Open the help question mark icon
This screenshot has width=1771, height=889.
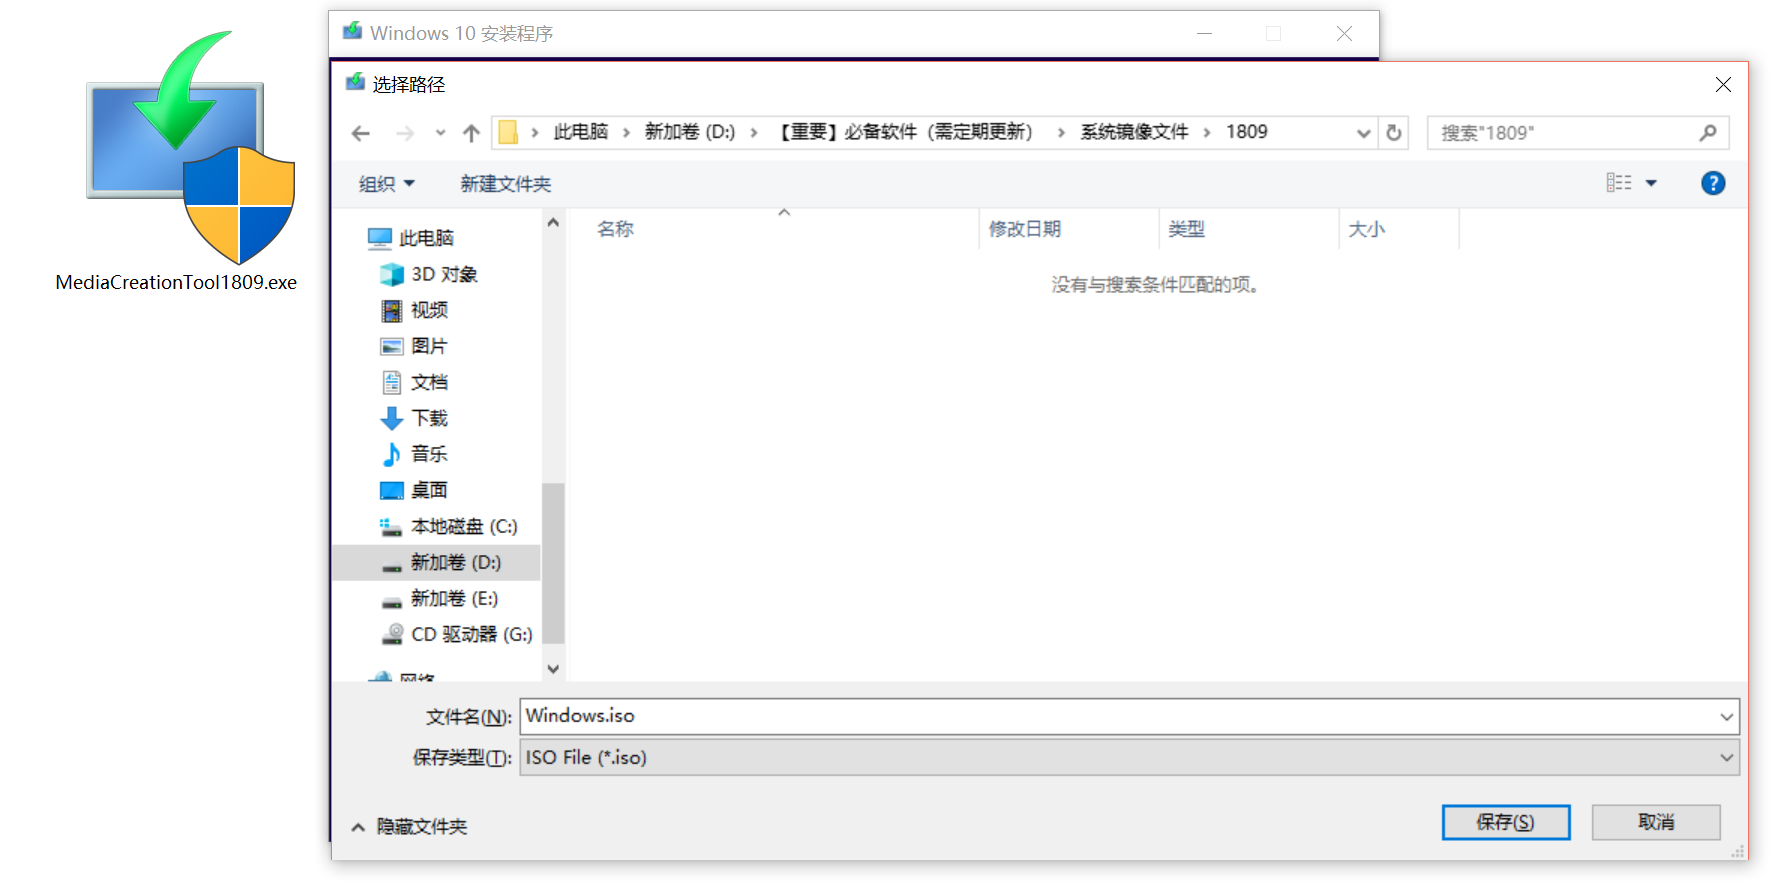pos(1713,183)
